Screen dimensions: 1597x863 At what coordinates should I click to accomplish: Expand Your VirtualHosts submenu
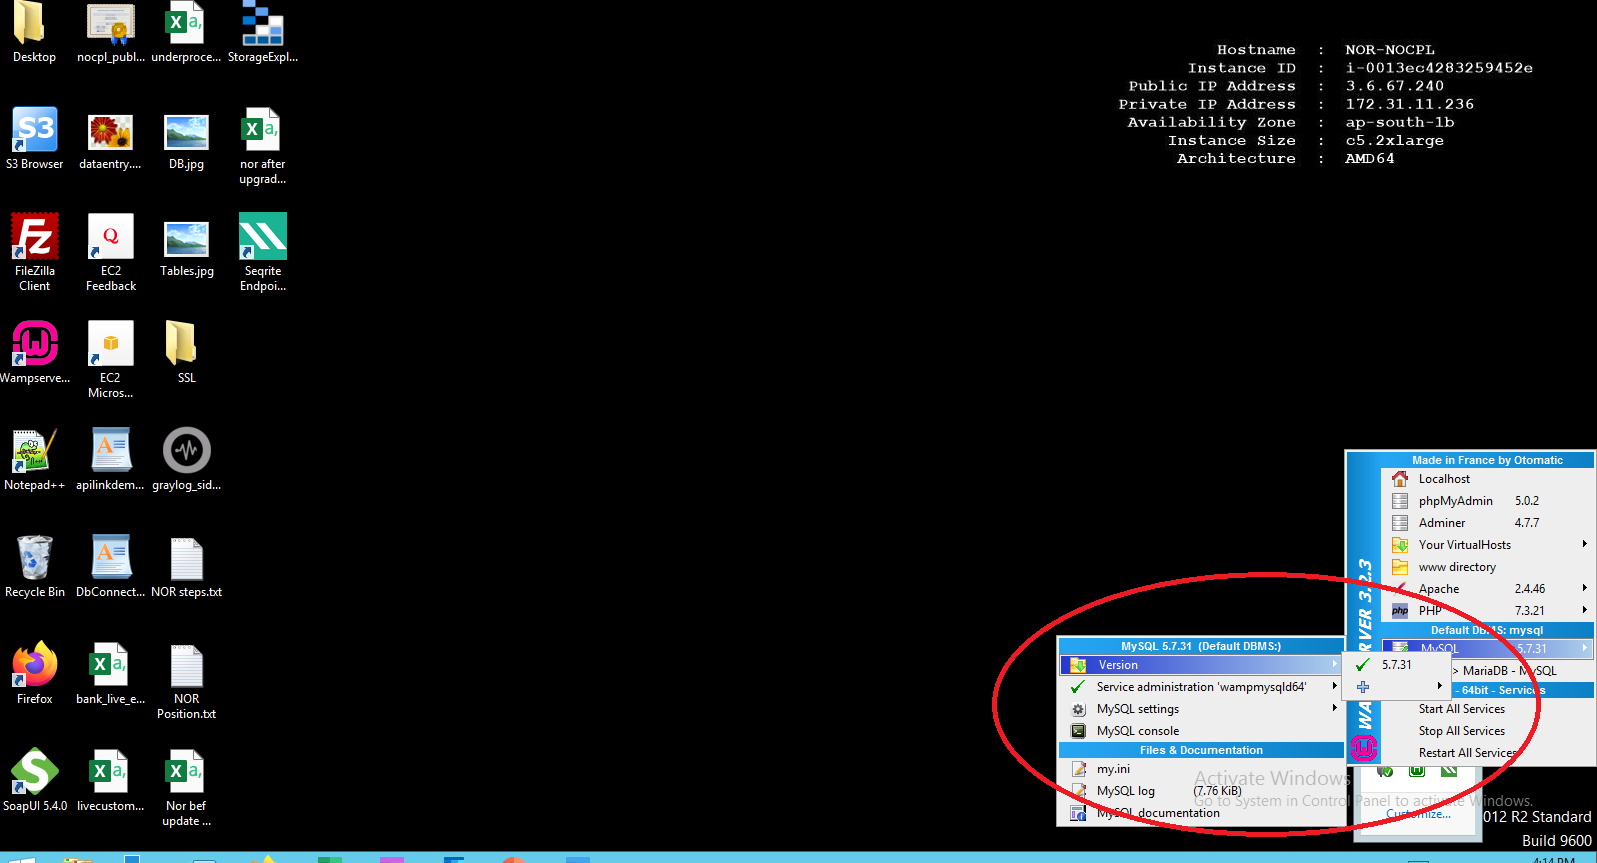(1487, 545)
